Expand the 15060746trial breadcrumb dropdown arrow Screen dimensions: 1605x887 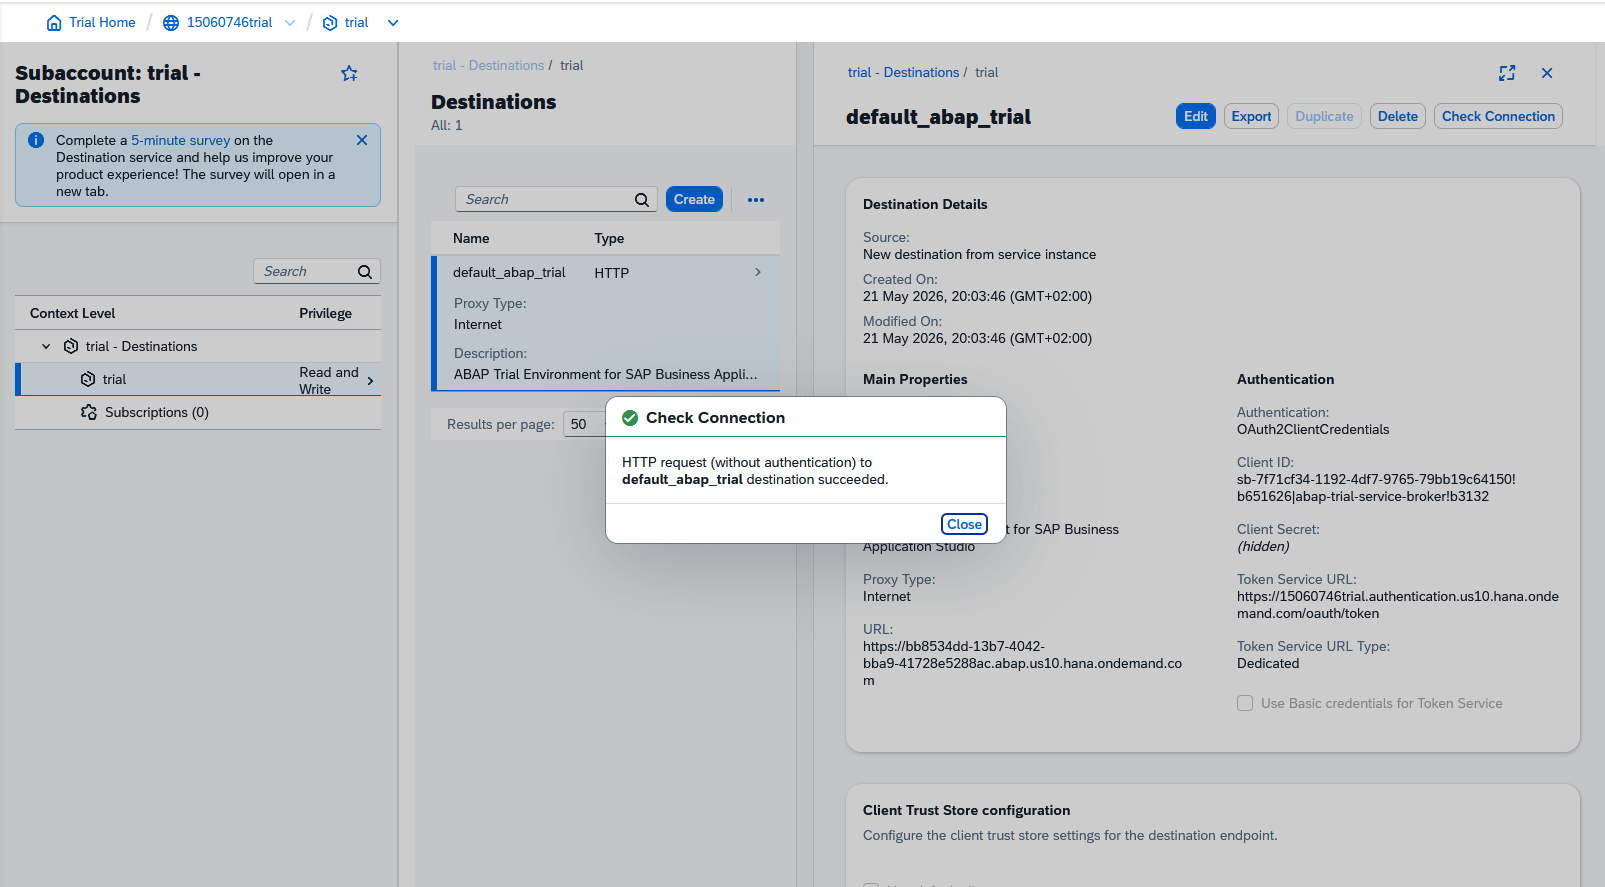(290, 23)
